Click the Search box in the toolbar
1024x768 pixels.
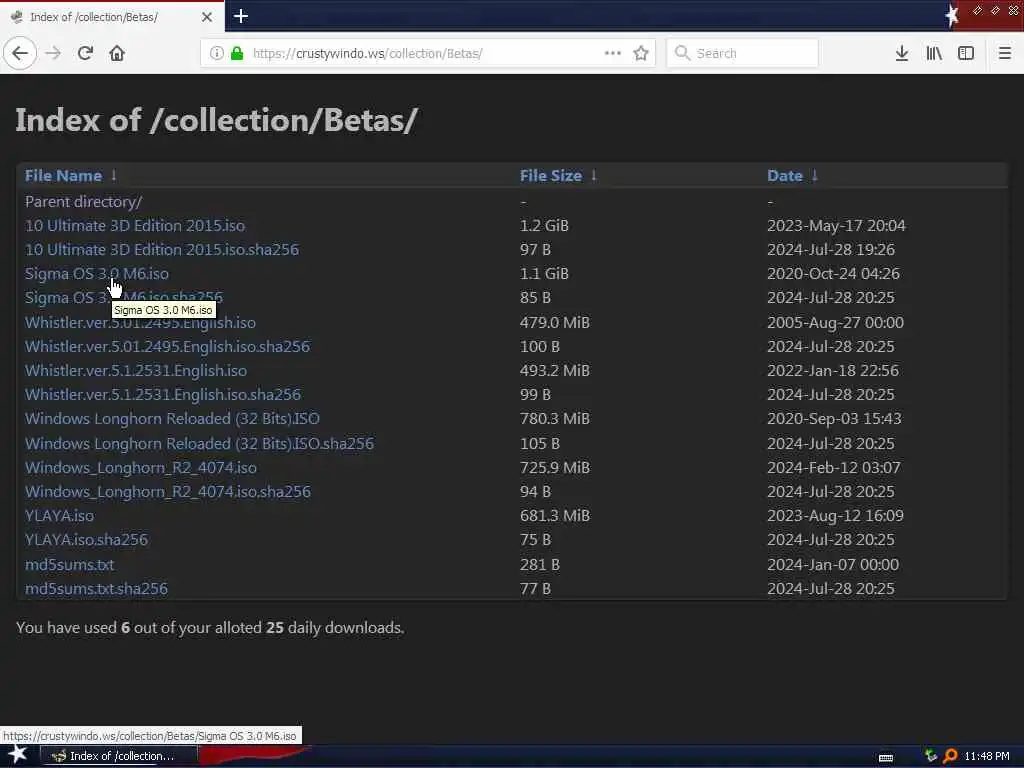pyautogui.click(x=743, y=53)
